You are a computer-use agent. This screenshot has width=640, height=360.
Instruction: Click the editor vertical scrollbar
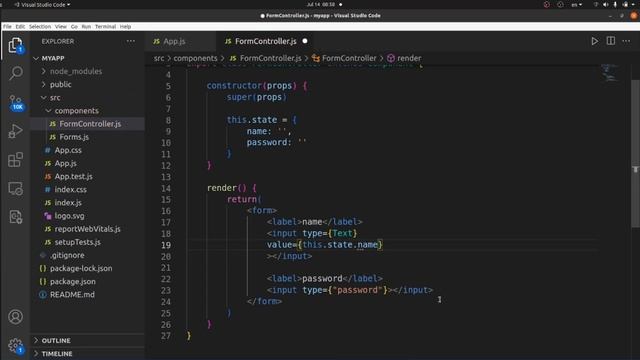[636, 153]
